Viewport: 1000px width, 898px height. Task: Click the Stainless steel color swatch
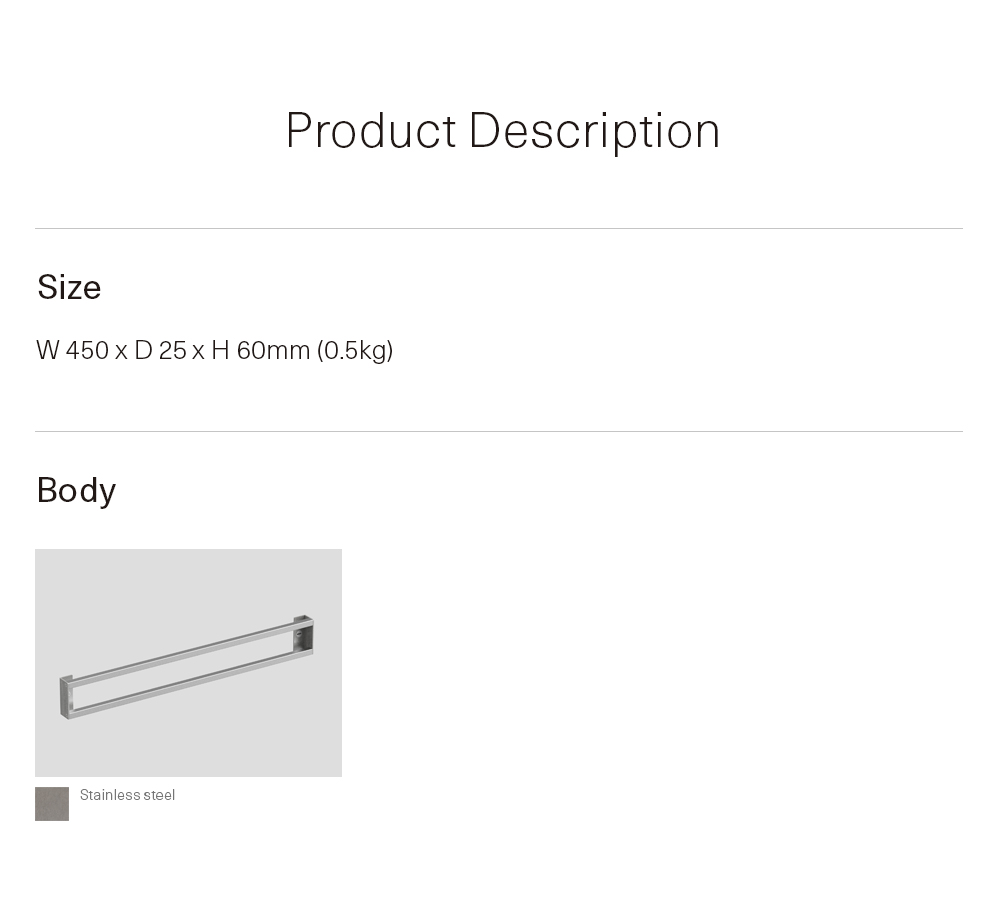pos(52,804)
